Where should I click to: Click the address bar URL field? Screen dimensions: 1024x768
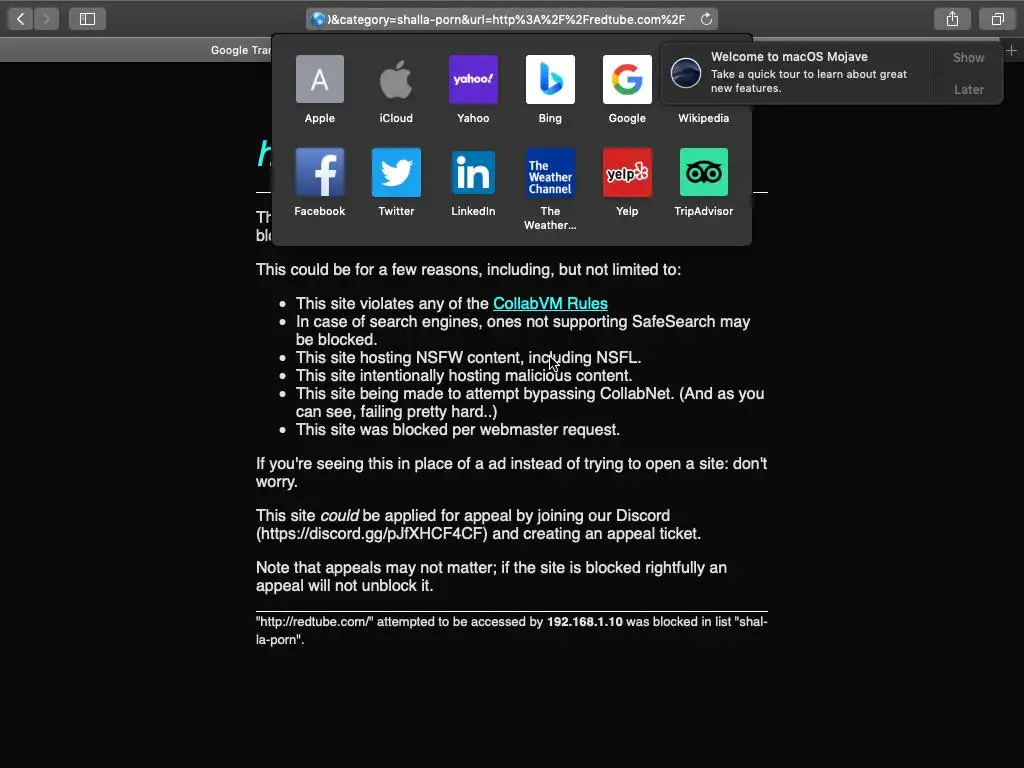(x=511, y=19)
